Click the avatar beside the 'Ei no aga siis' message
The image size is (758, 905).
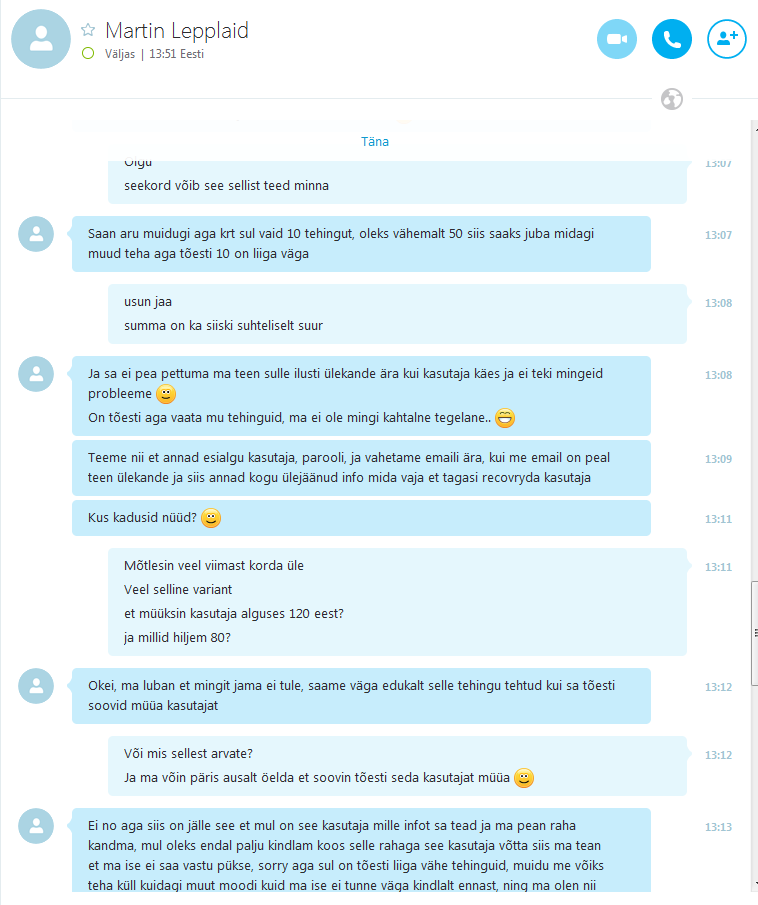tap(36, 826)
